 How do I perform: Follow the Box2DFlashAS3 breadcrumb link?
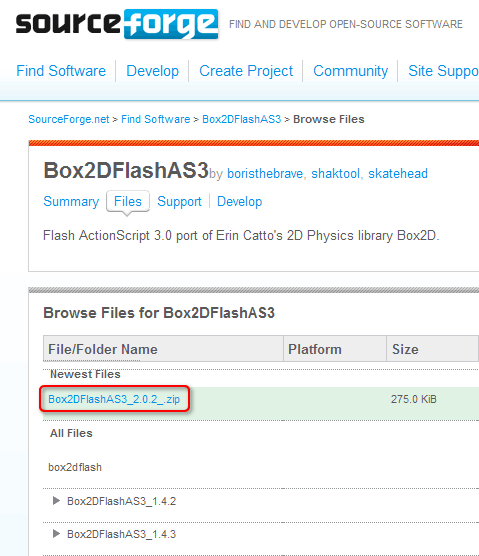point(241,119)
